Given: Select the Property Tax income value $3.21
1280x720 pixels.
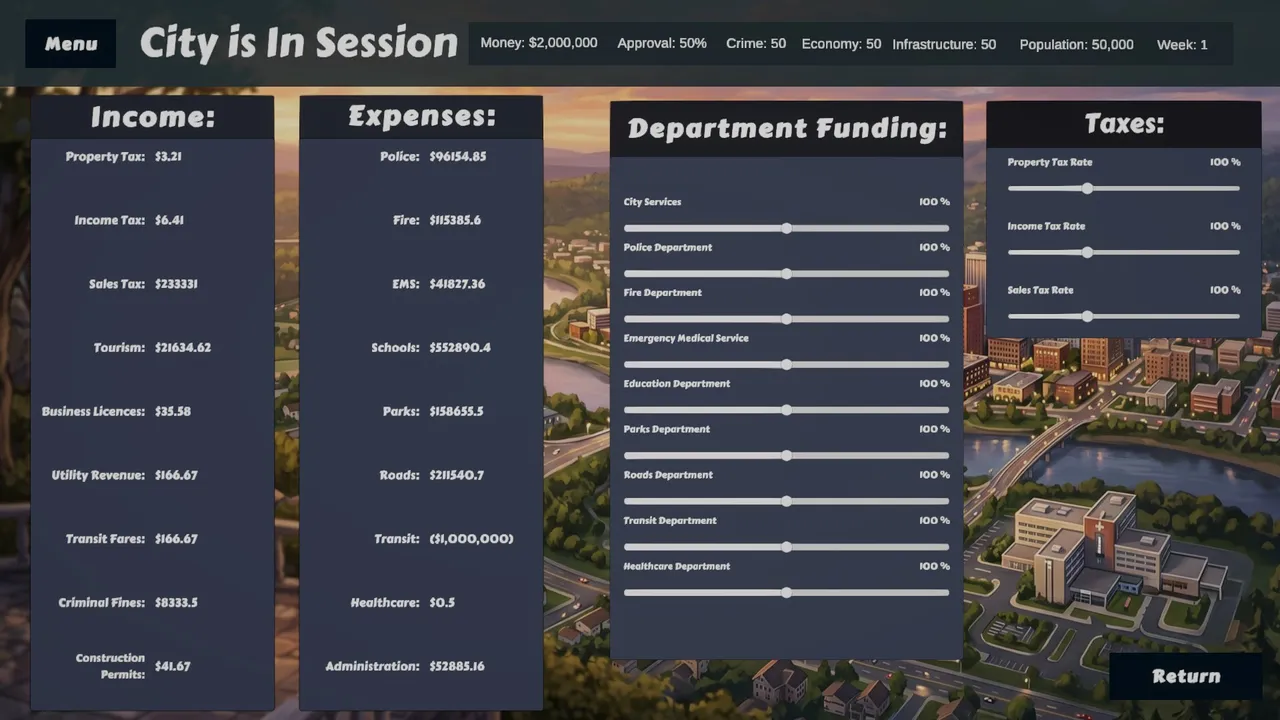Looking at the screenshot, I should 168,156.
